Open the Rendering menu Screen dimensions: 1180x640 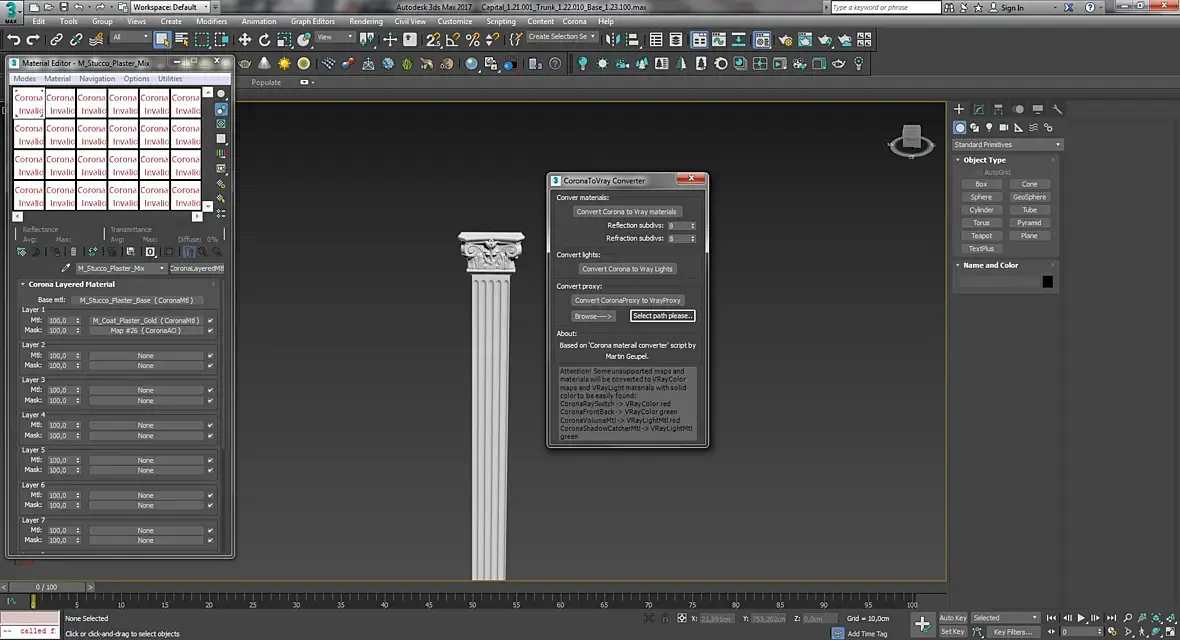(x=366, y=21)
